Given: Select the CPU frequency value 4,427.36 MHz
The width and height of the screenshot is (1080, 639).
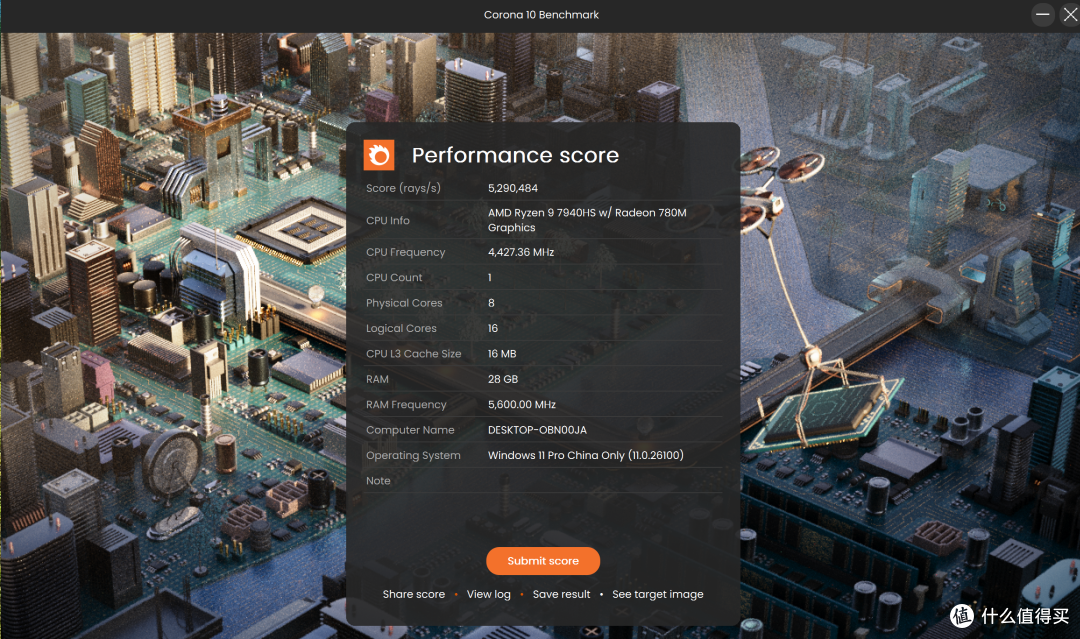Looking at the screenshot, I should point(521,252).
